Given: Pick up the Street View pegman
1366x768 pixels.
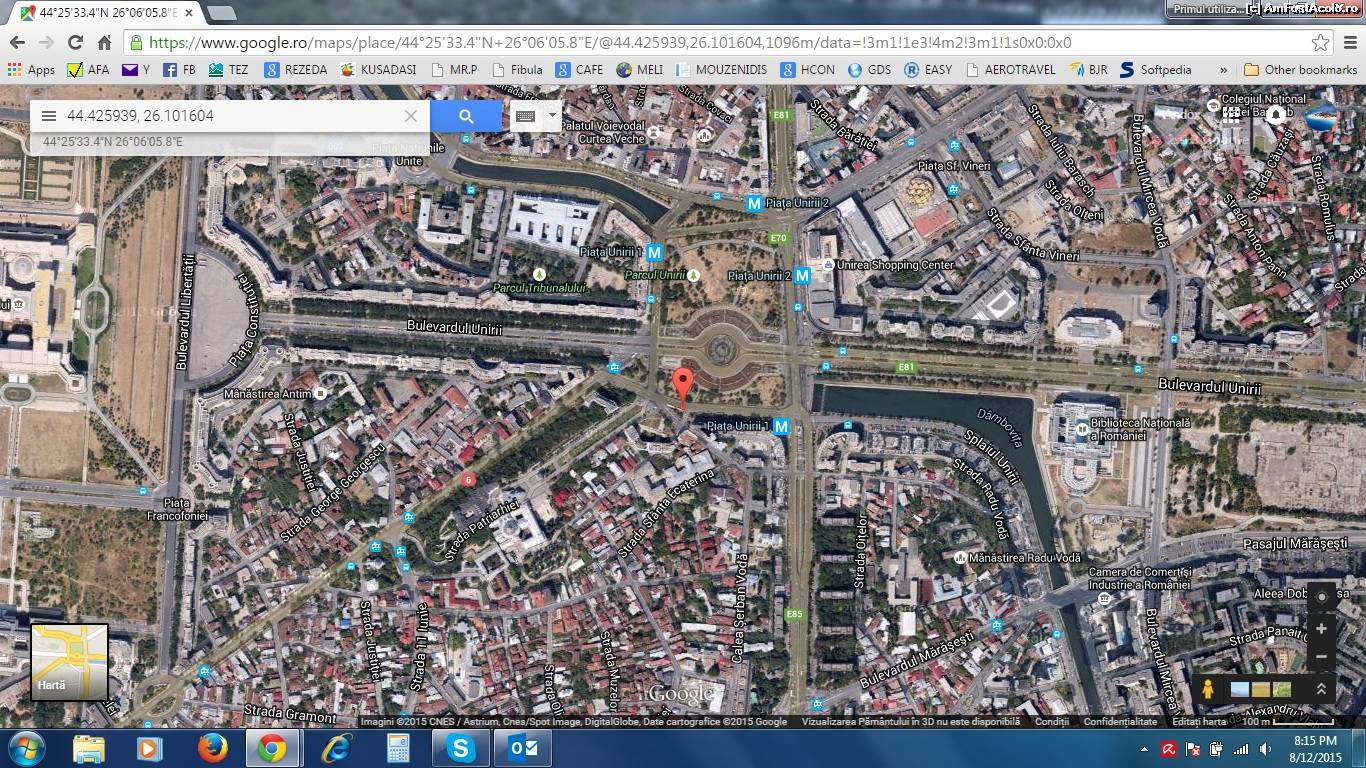Looking at the screenshot, I should [x=1208, y=689].
